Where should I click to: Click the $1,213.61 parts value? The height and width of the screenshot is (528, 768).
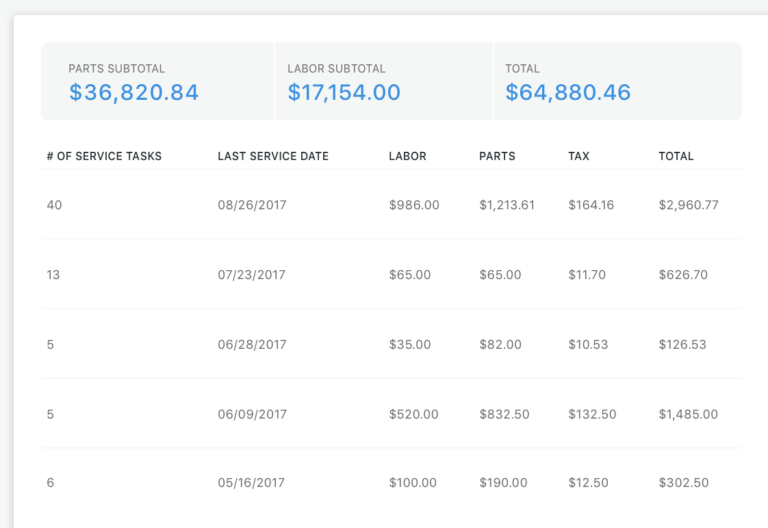506,205
